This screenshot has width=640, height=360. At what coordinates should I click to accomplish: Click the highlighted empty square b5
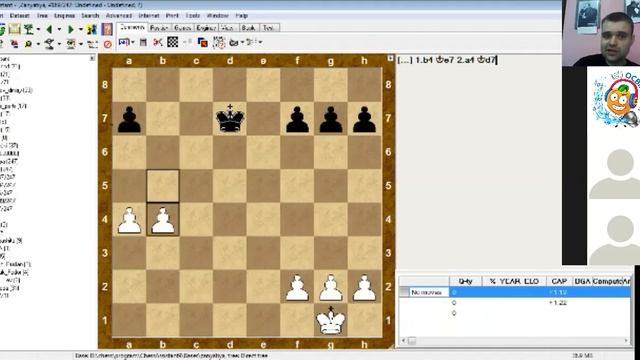[x=163, y=186]
